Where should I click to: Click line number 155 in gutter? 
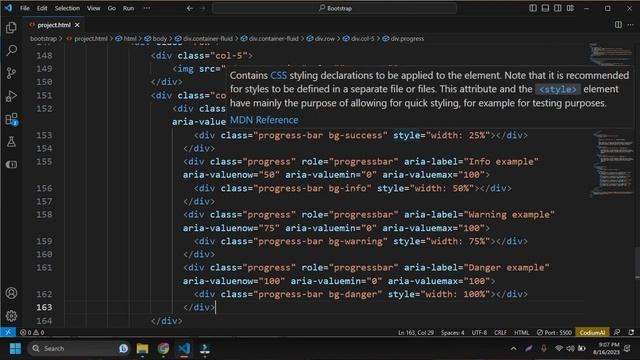point(44,162)
